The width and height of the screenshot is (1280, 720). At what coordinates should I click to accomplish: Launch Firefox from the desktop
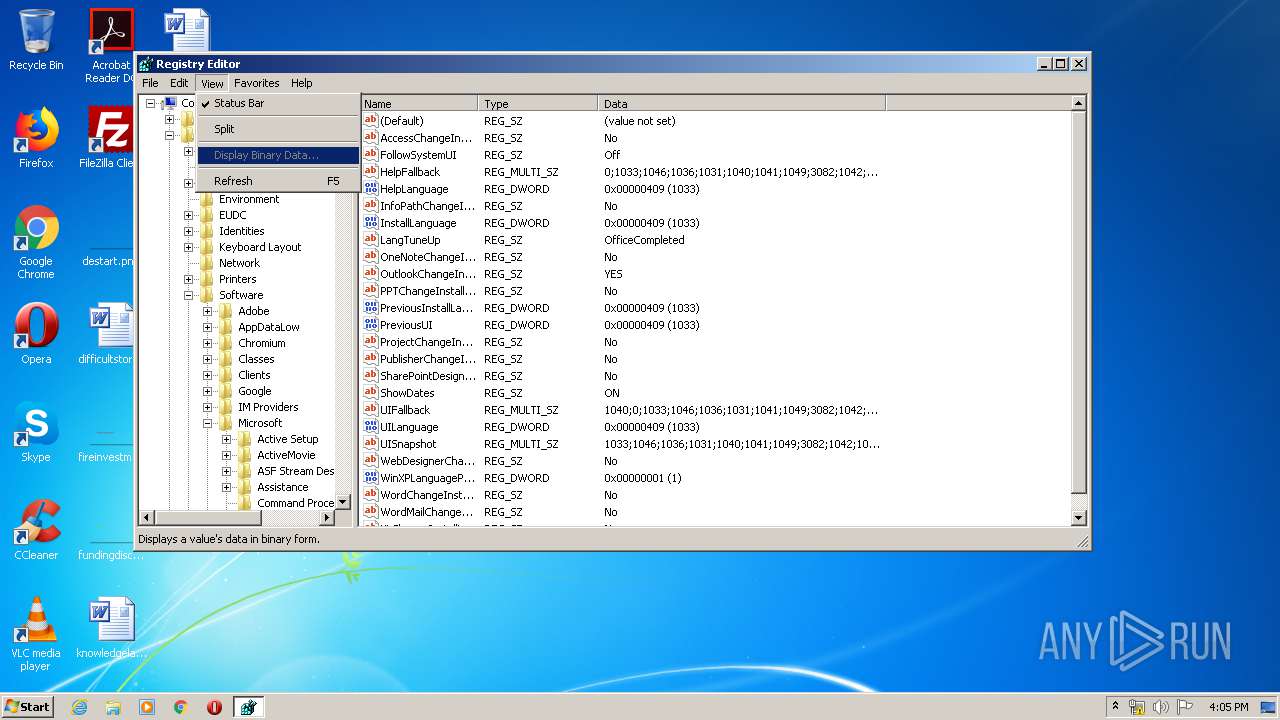[36, 138]
